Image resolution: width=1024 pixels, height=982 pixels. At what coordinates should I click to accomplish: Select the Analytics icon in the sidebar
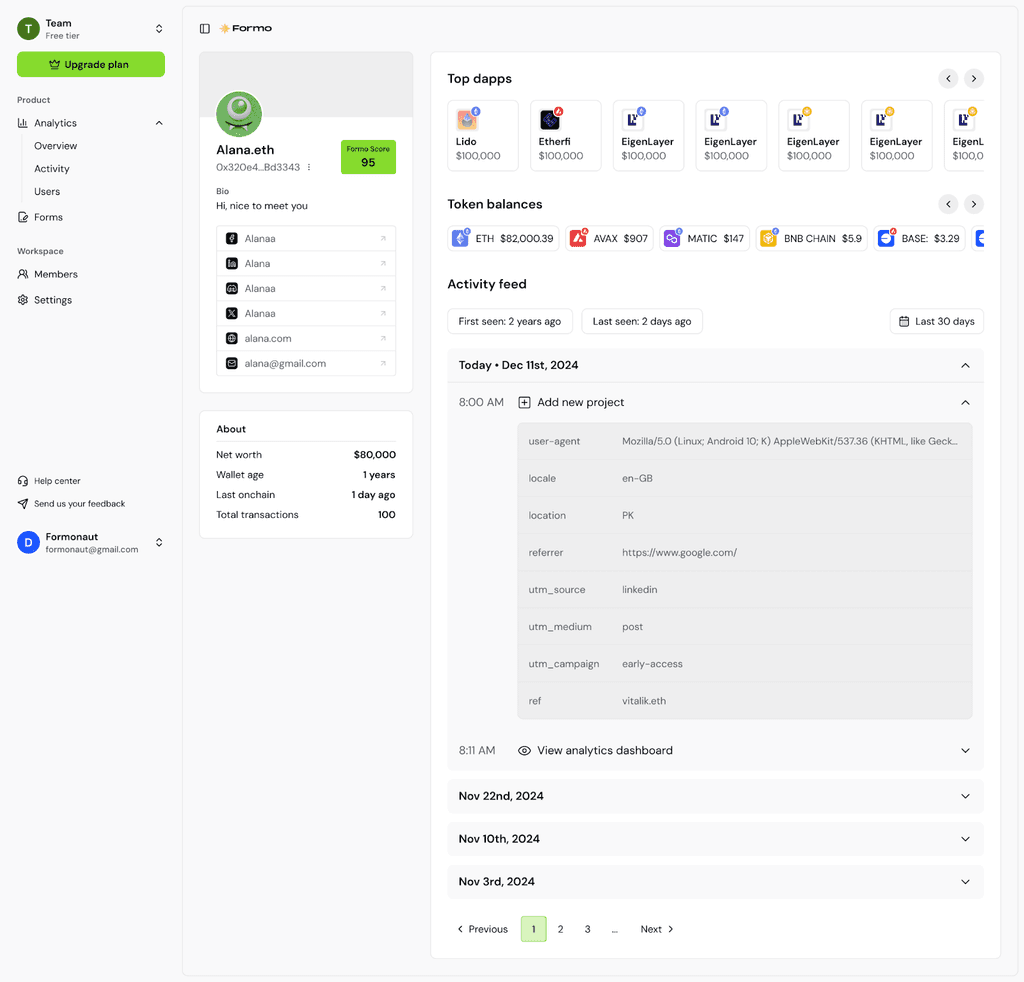click(x=23, y=122)
